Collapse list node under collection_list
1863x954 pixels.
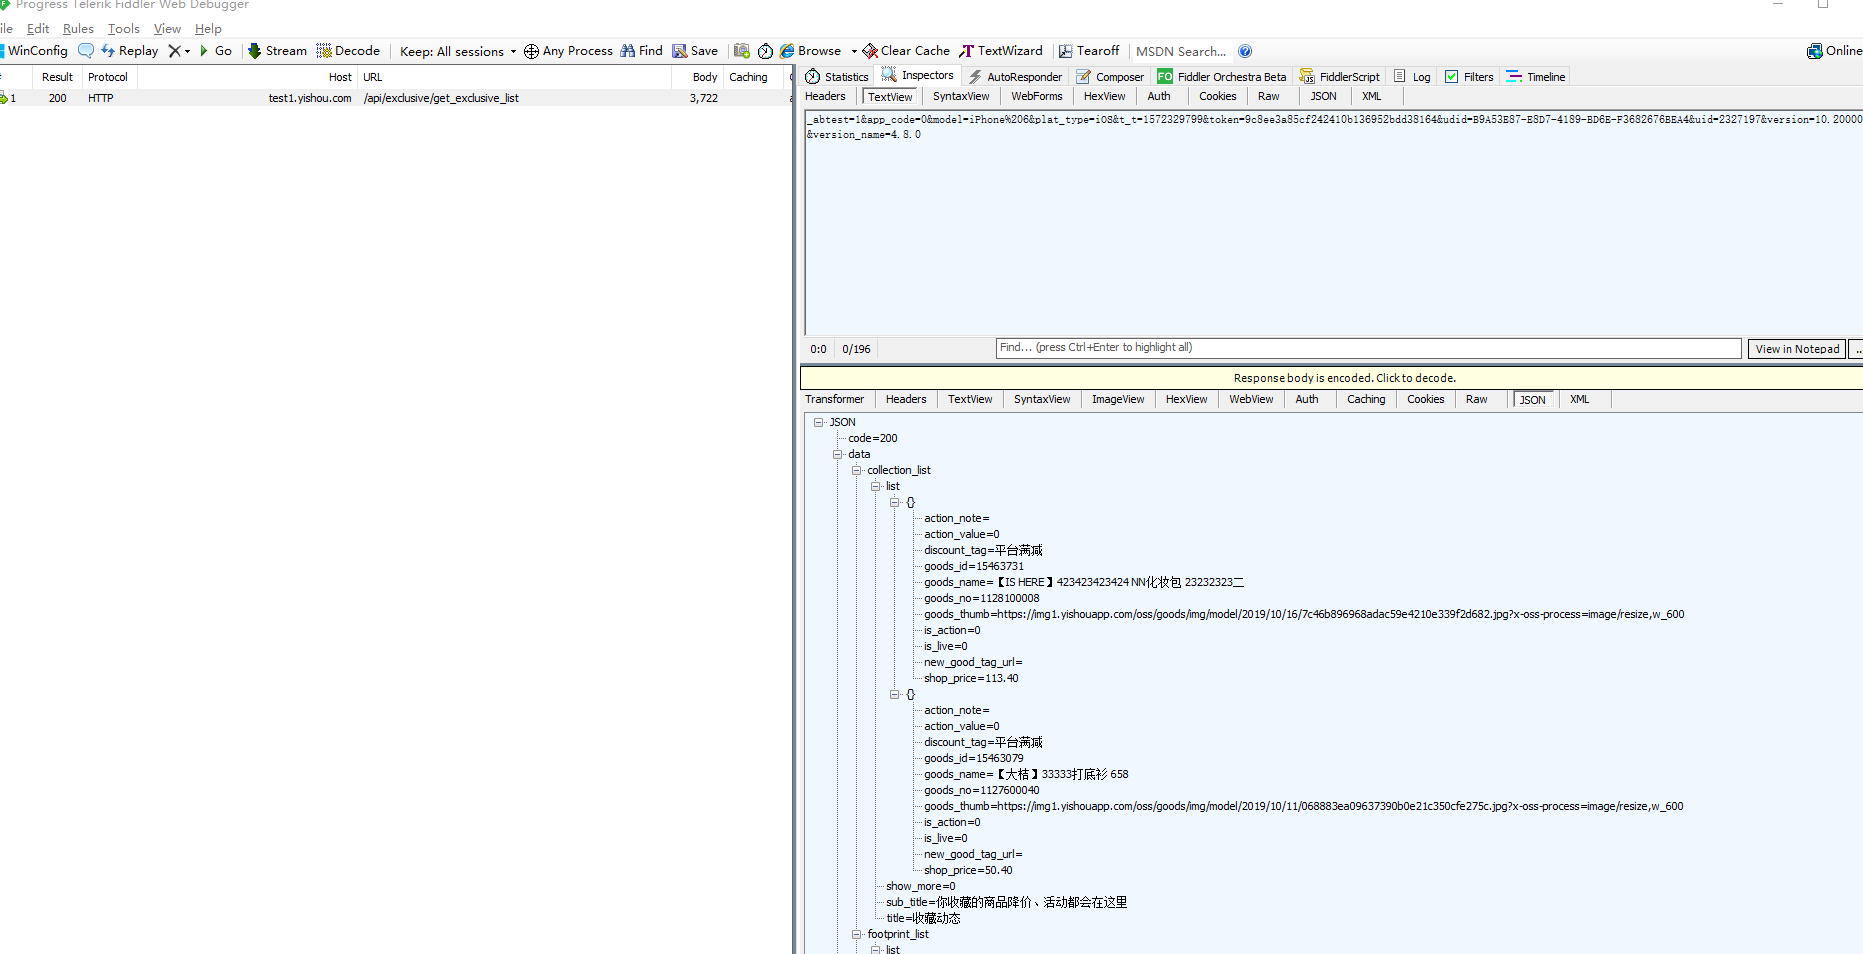coord(876,486)
